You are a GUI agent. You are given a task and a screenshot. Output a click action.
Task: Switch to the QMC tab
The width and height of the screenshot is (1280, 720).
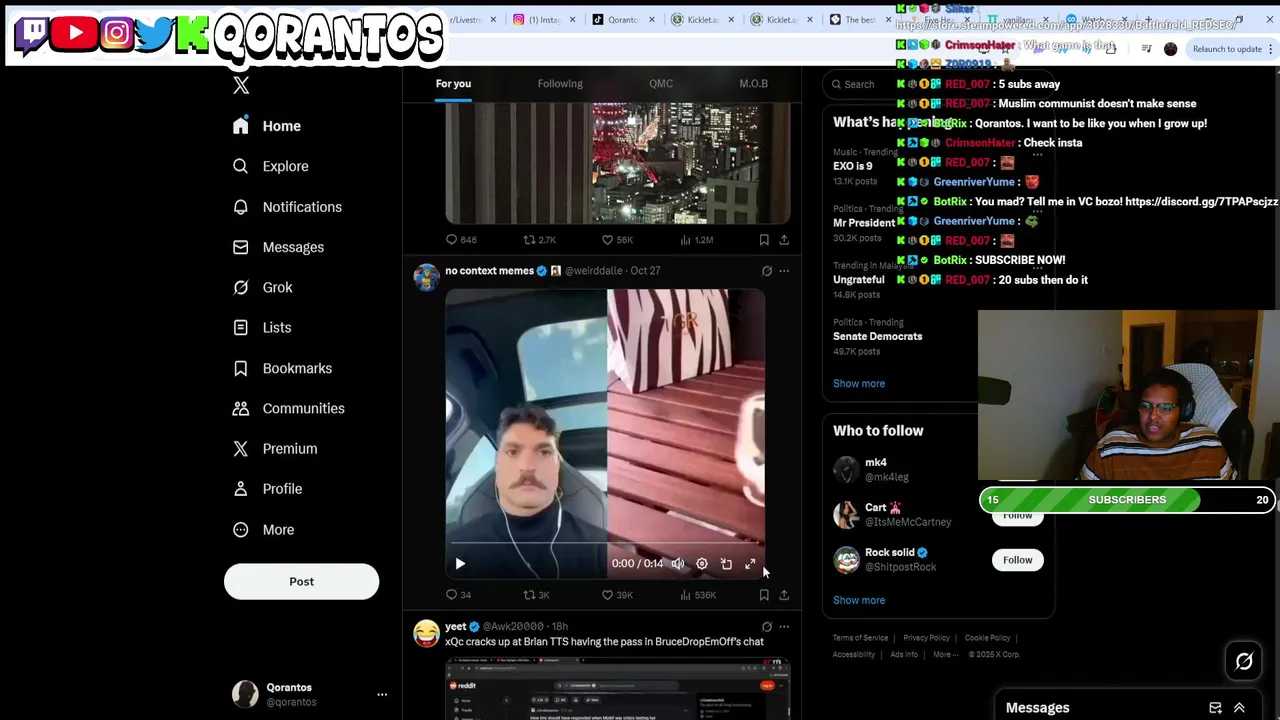(661, 83)
